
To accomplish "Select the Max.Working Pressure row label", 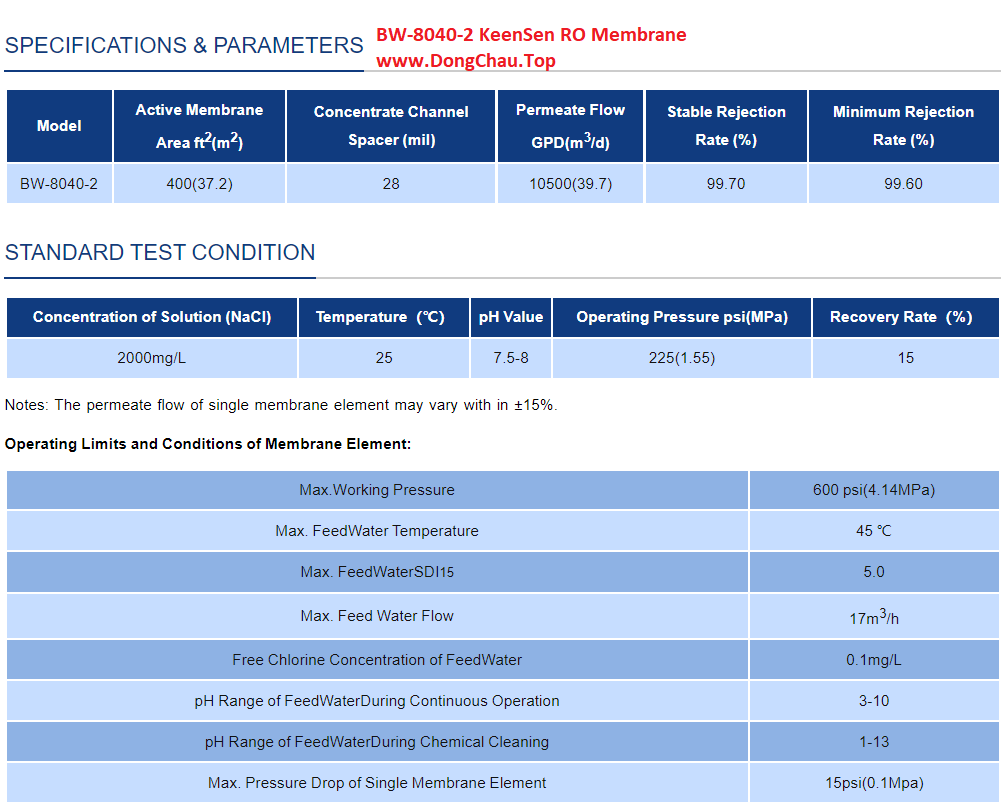I will (x=377, y=490).
